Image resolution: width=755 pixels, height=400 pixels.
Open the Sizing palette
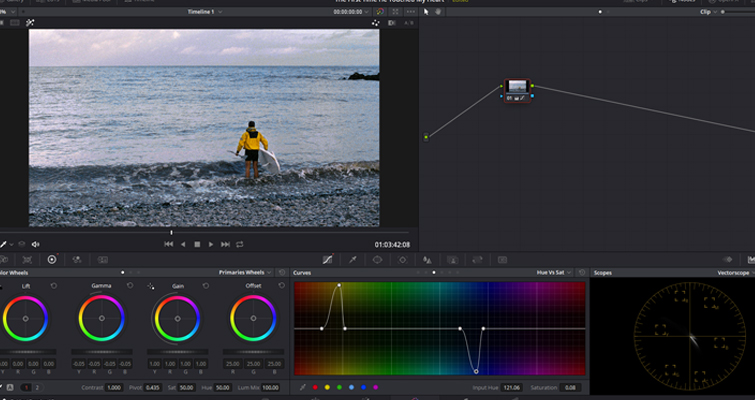point(477,259)
